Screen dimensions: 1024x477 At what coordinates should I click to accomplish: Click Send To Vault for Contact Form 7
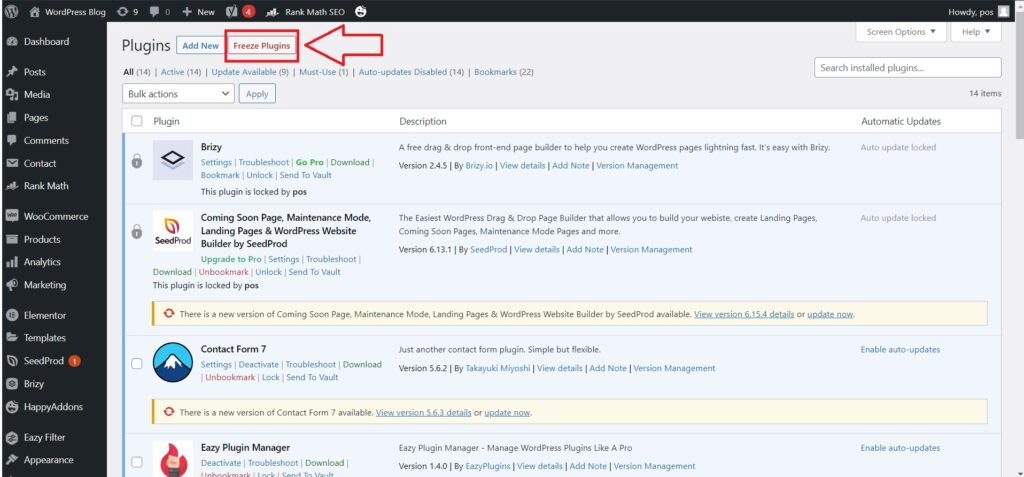pos(312,378)
